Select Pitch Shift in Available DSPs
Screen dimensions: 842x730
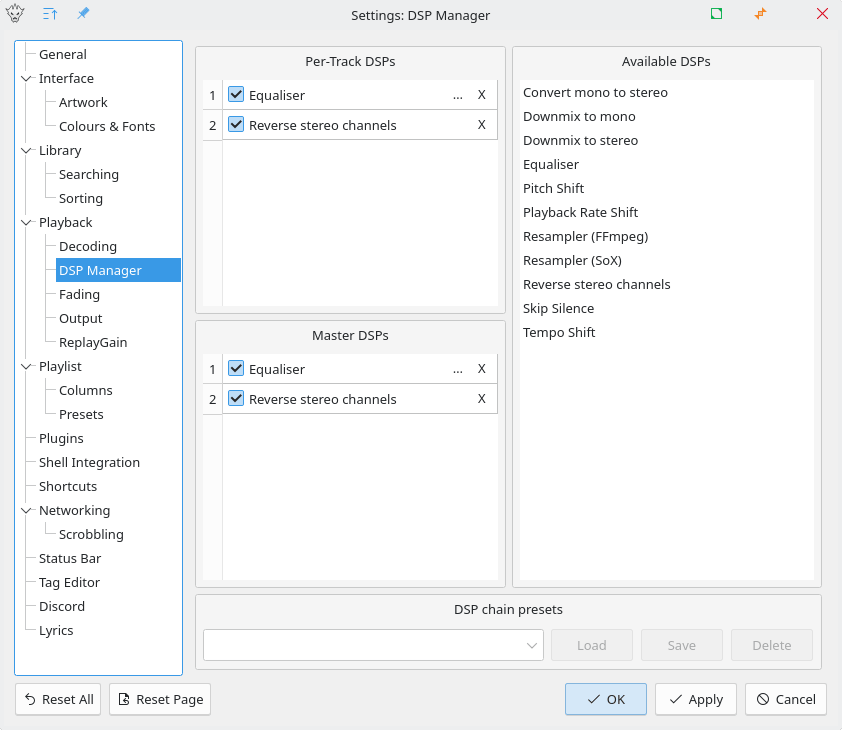[x=553, y=188]
